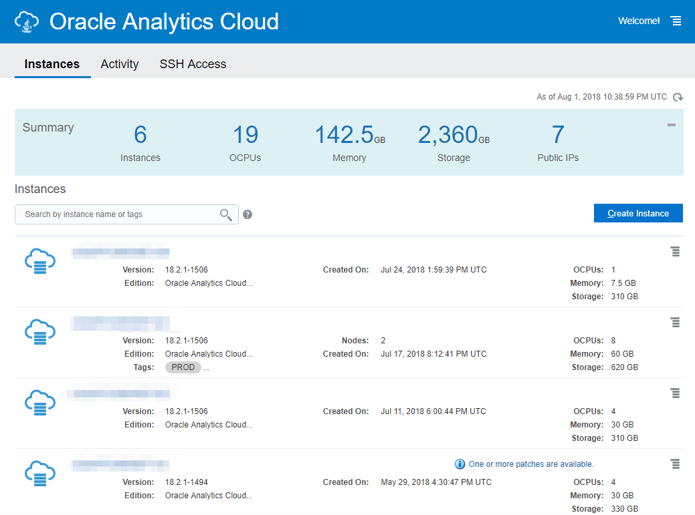
Task: Click the 60 GB memory value
Action: pyautogui.click(x=622, y=354)
